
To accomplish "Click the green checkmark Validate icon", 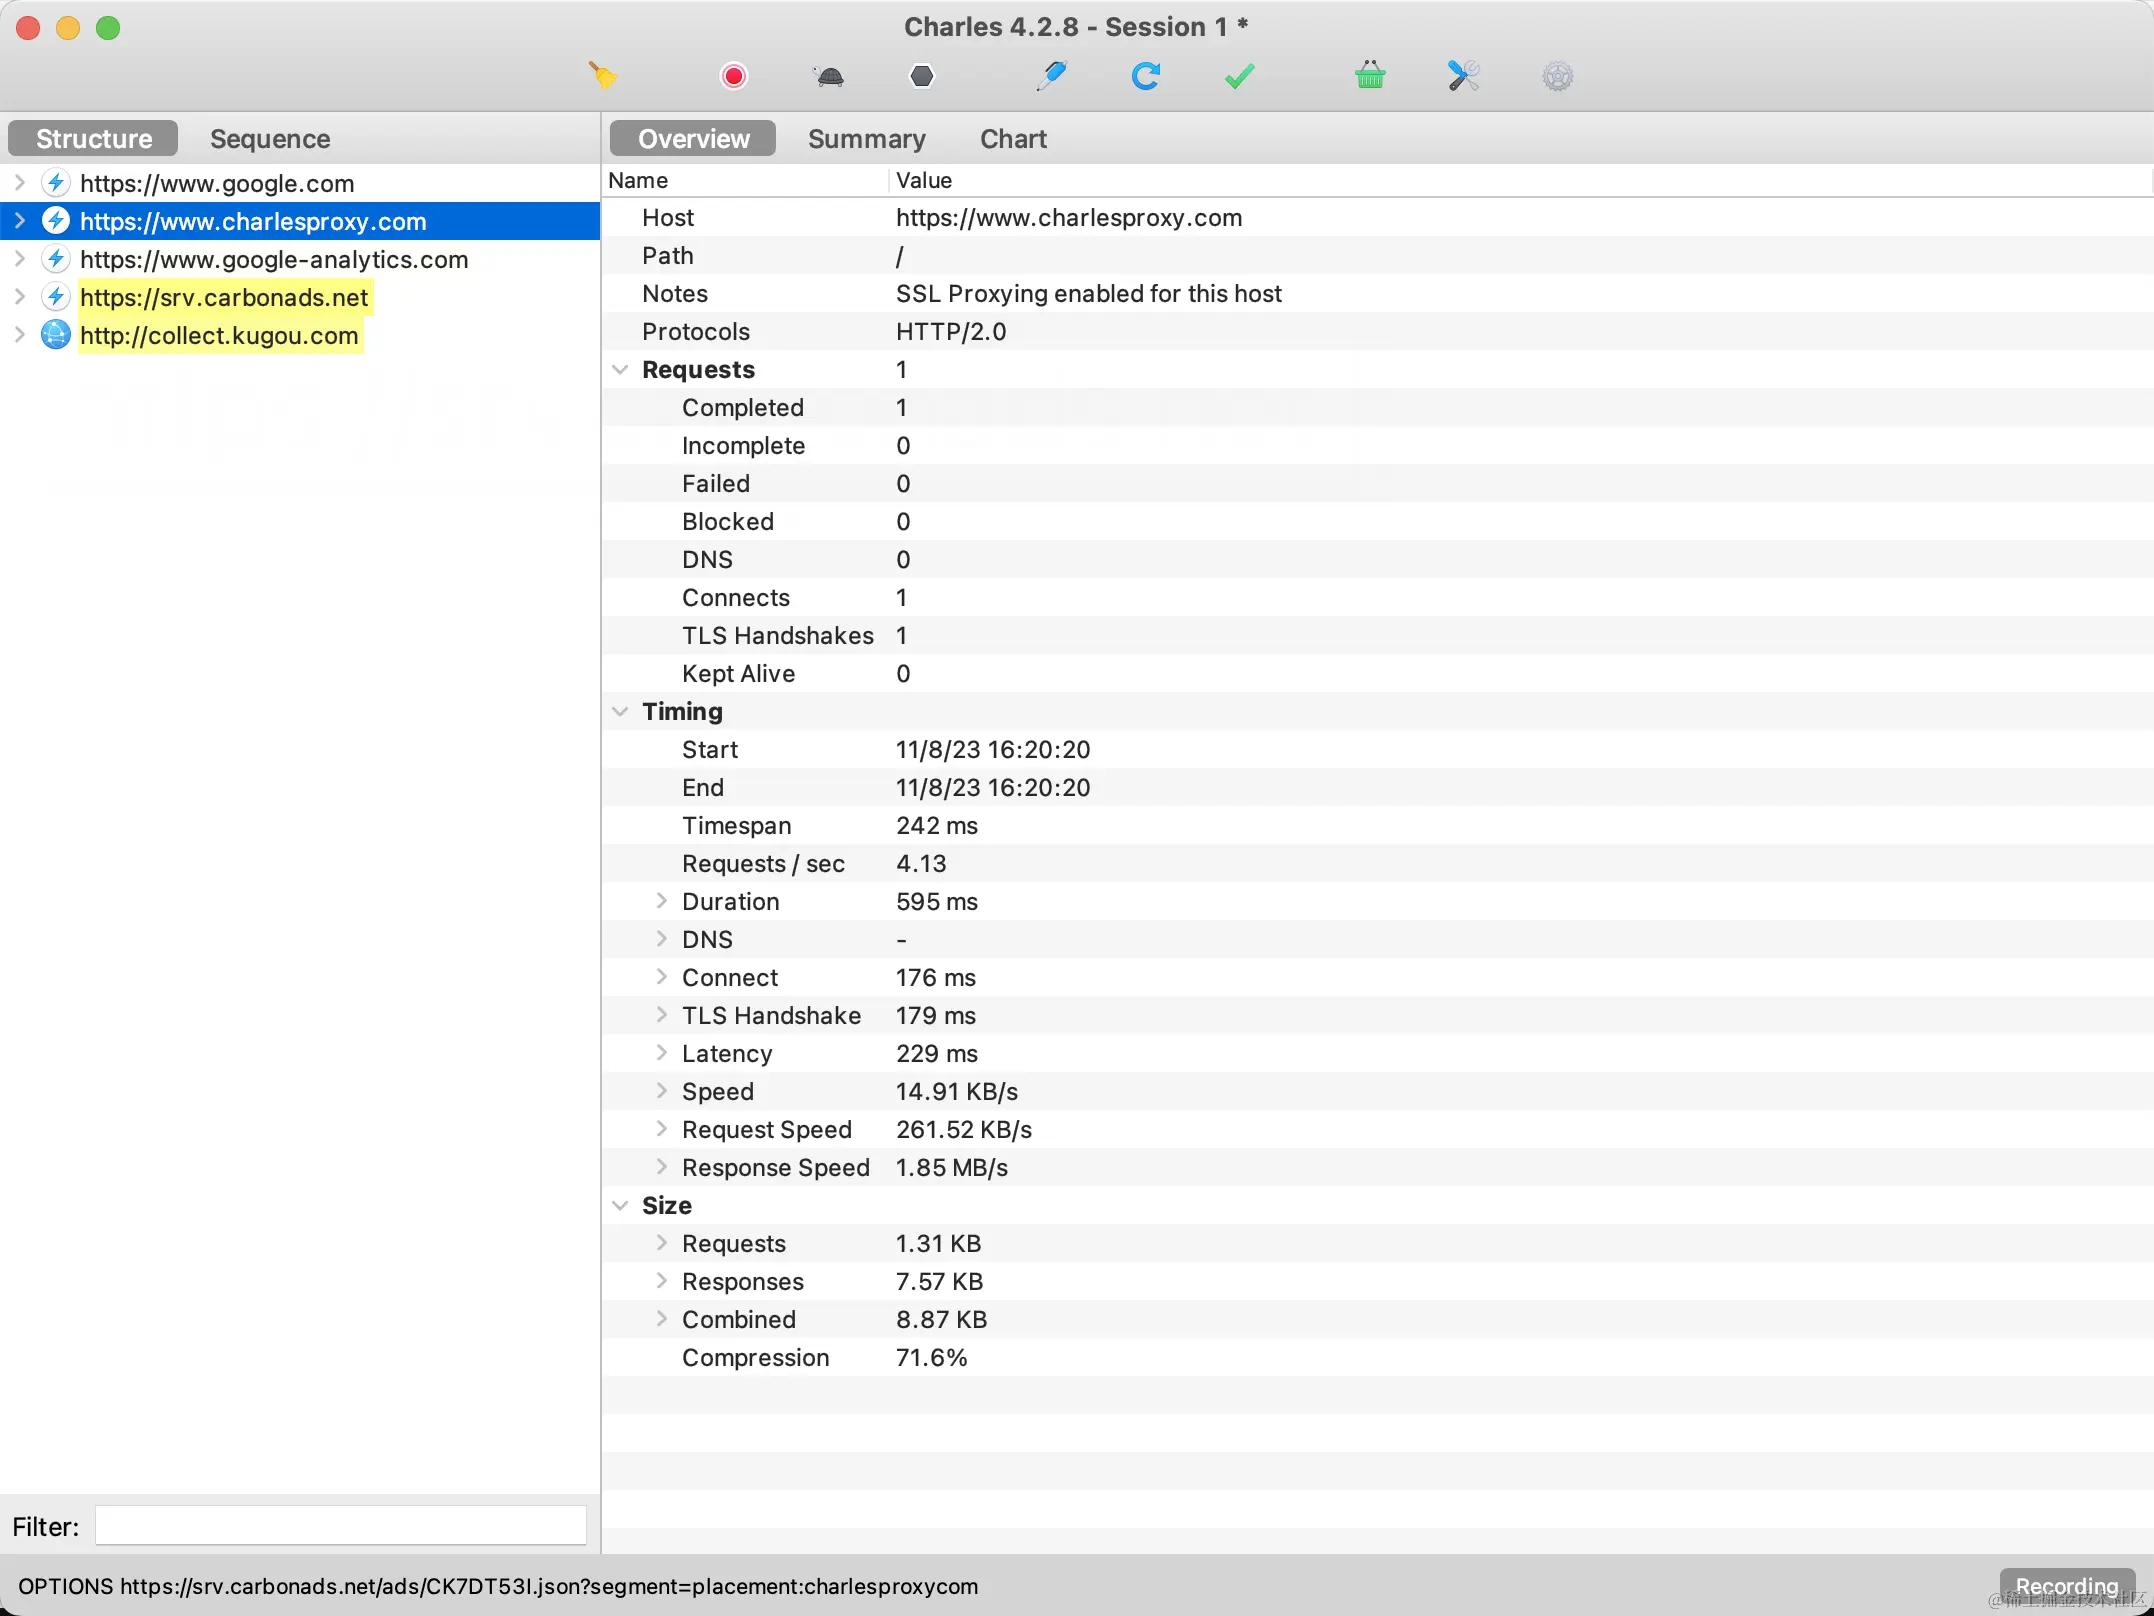I will tap(1239, 76).
